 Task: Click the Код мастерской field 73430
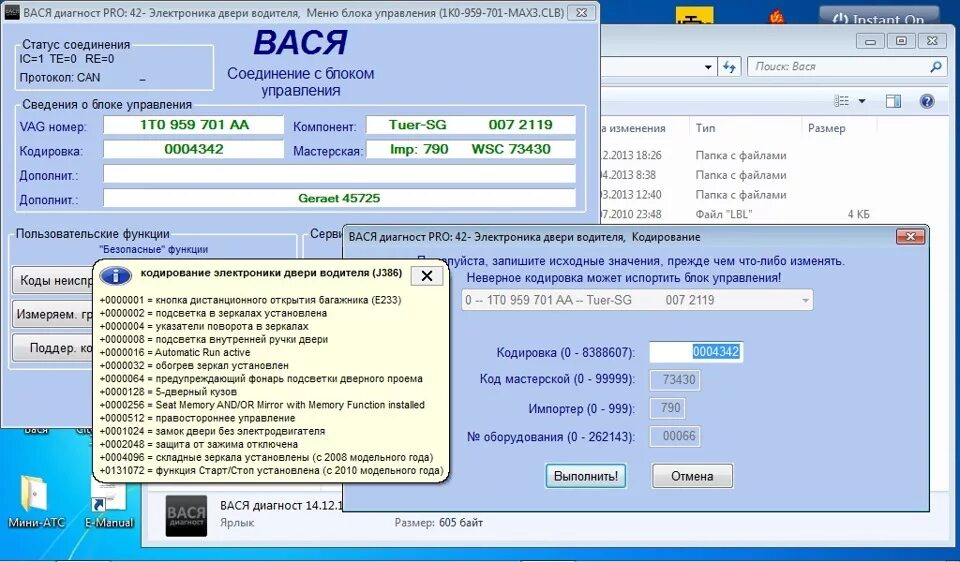(x=675, y=380)
